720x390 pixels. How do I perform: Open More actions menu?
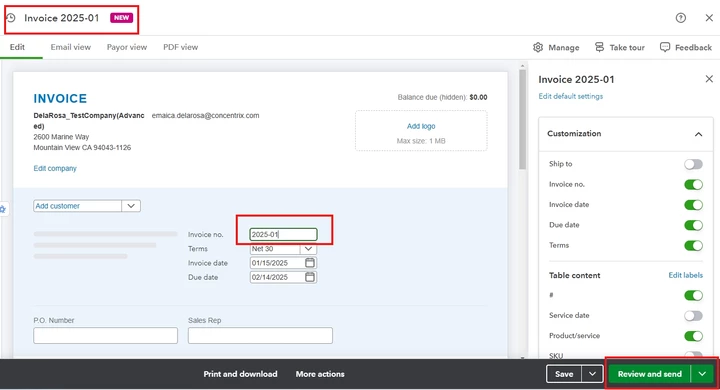320,374
